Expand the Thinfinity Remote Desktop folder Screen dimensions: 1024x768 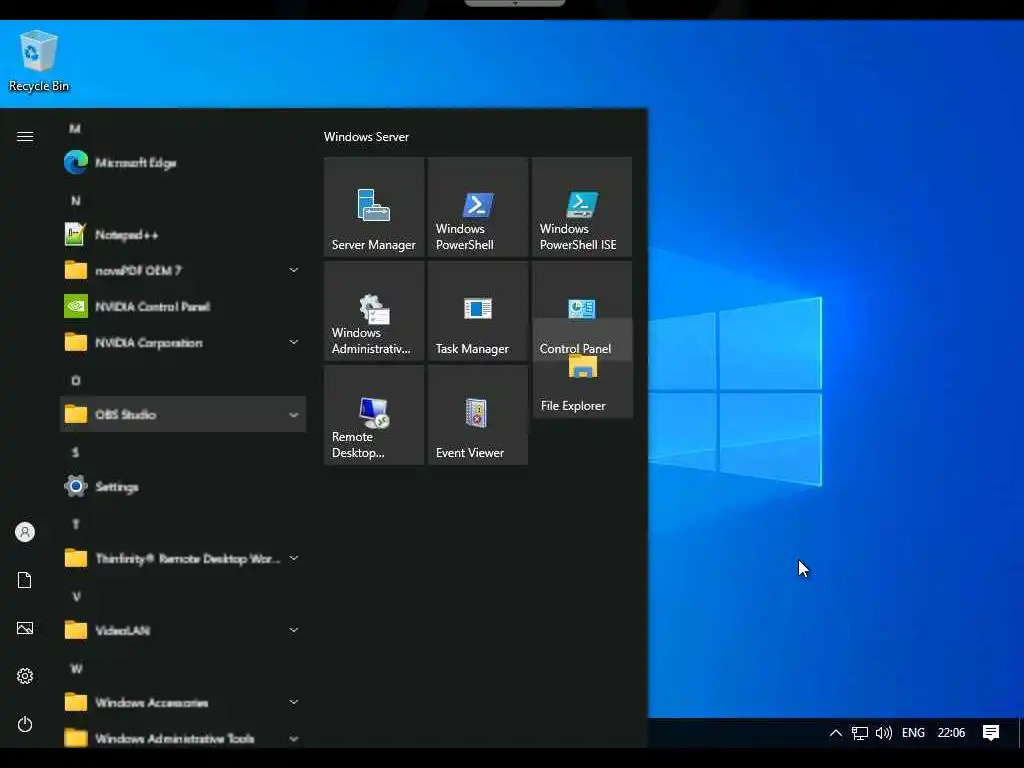183,558
